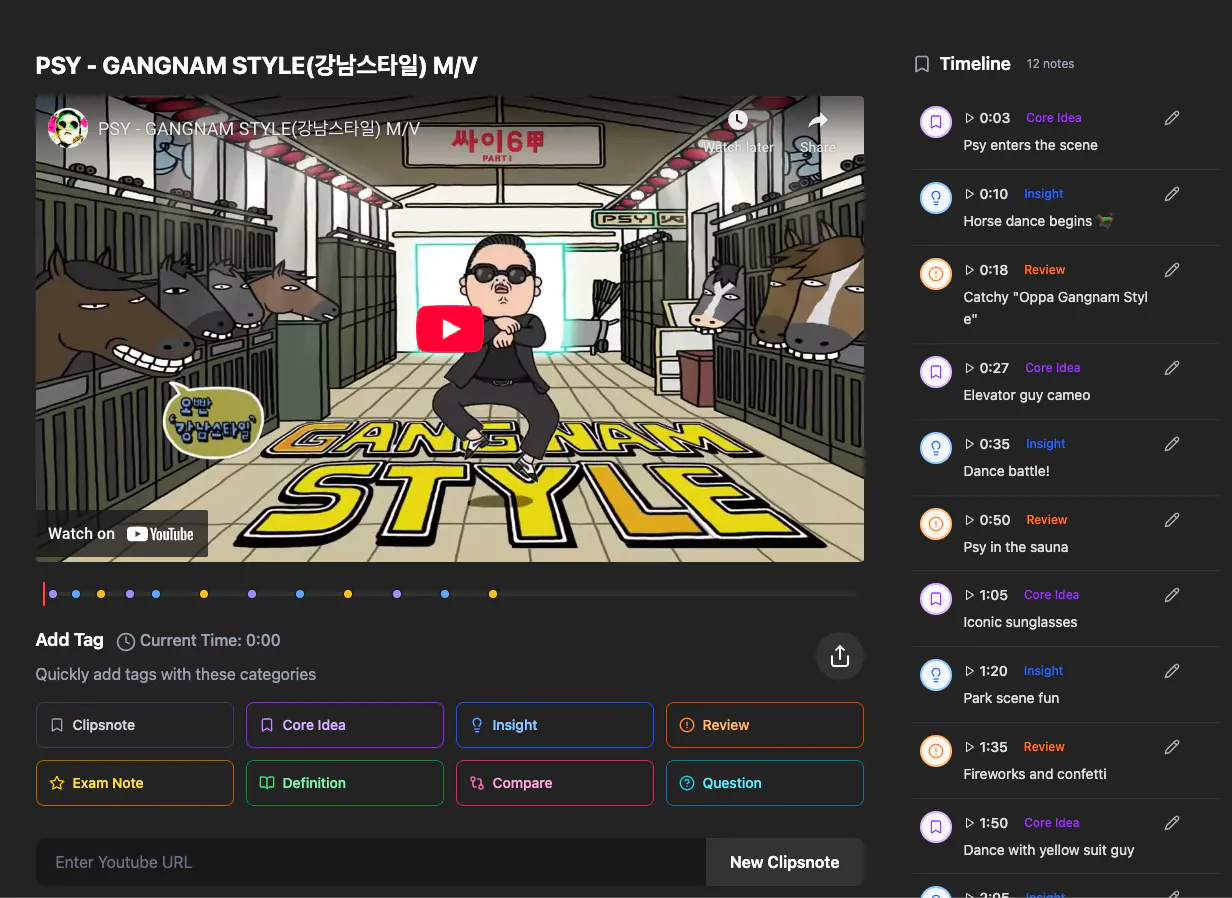Add an Exam Note tag

[x=135, y=783]
